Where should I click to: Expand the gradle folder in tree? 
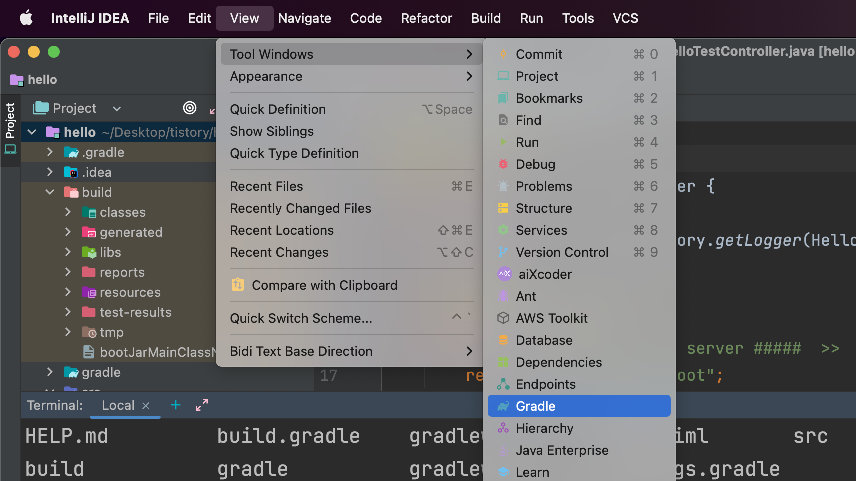(50, 372)
